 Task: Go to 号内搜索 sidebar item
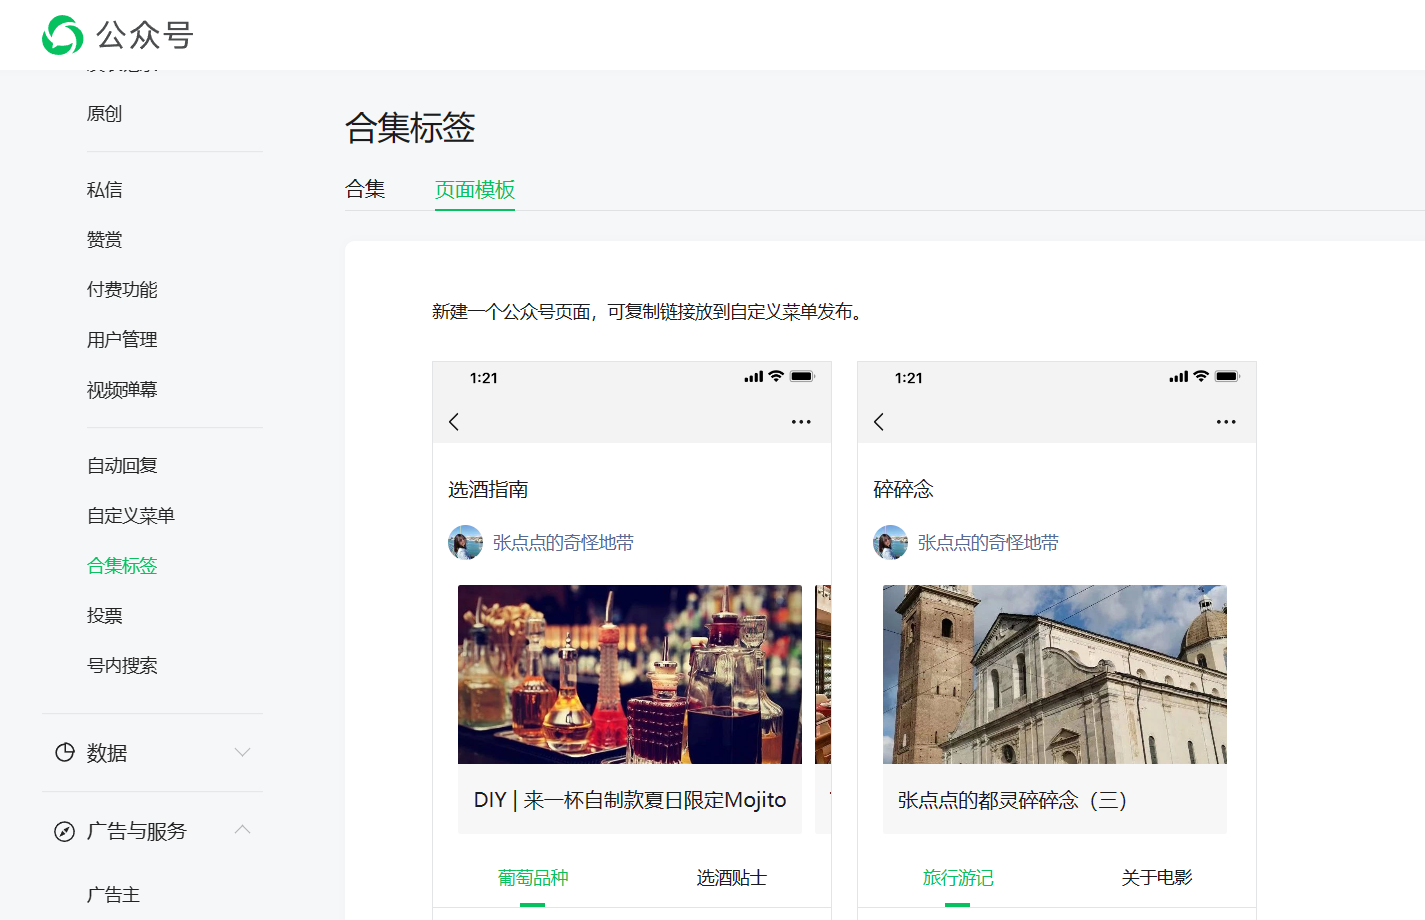coord(122,666)
